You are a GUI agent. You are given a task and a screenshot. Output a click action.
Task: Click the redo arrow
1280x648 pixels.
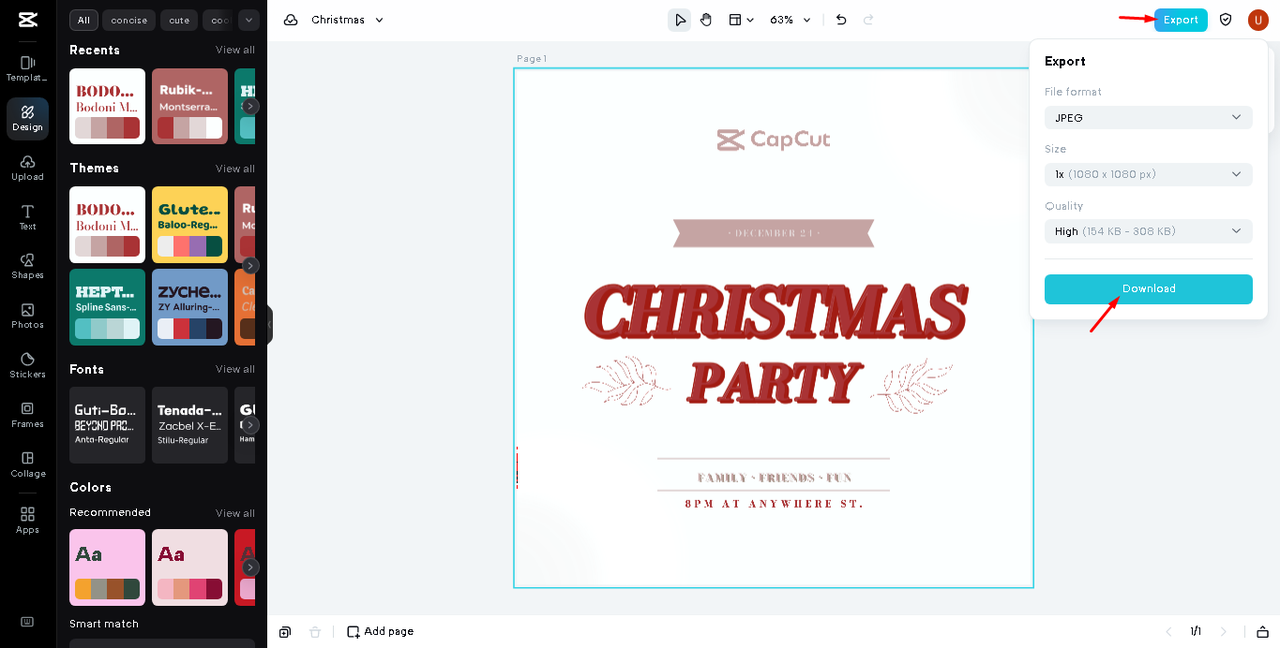(x=868, y=20)
